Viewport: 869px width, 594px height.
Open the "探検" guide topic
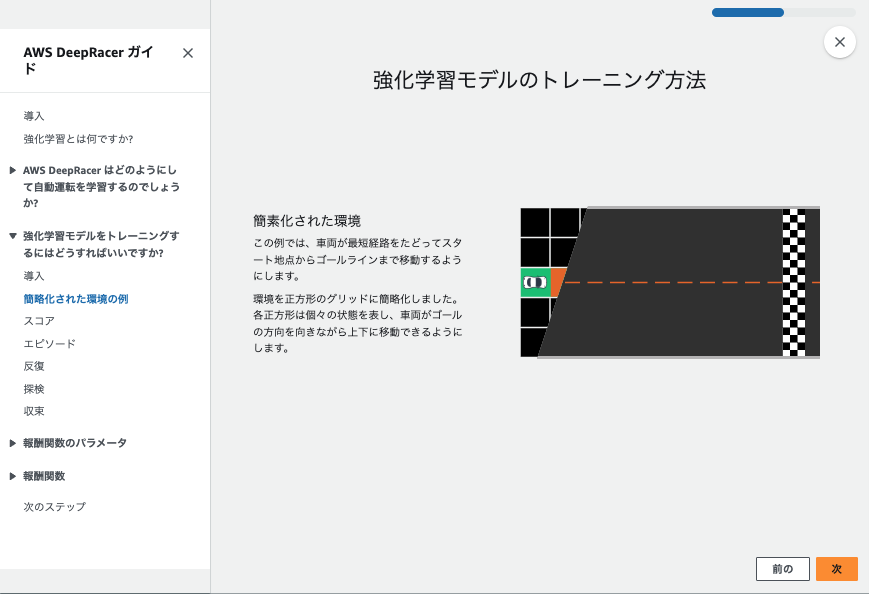coord(33,388)
